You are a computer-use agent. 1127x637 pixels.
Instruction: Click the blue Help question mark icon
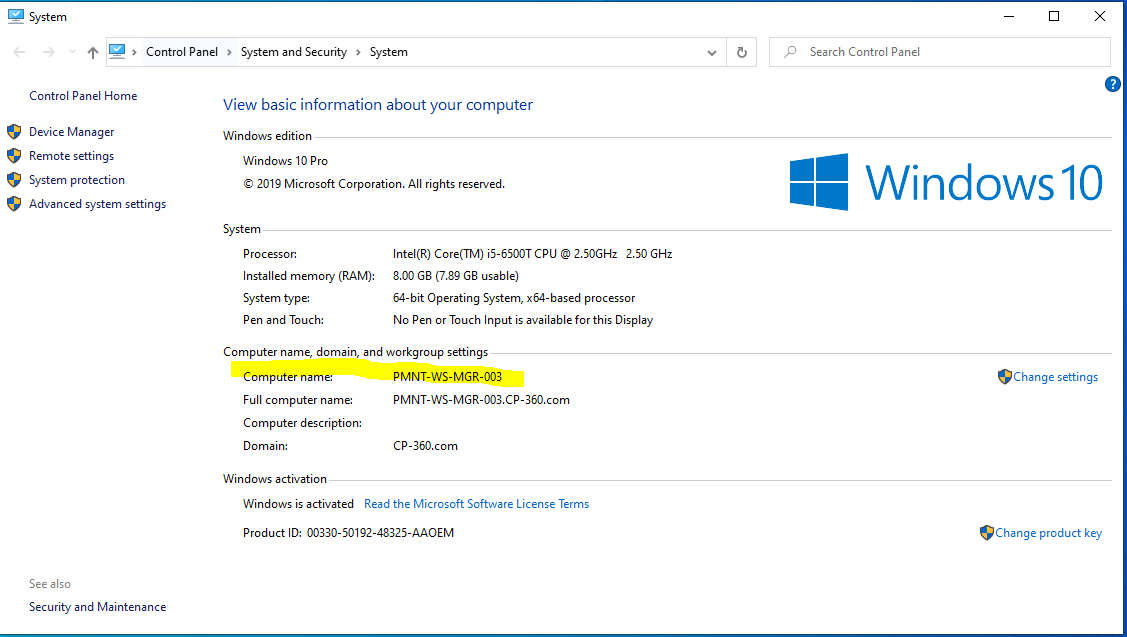tap(1113, 84)
